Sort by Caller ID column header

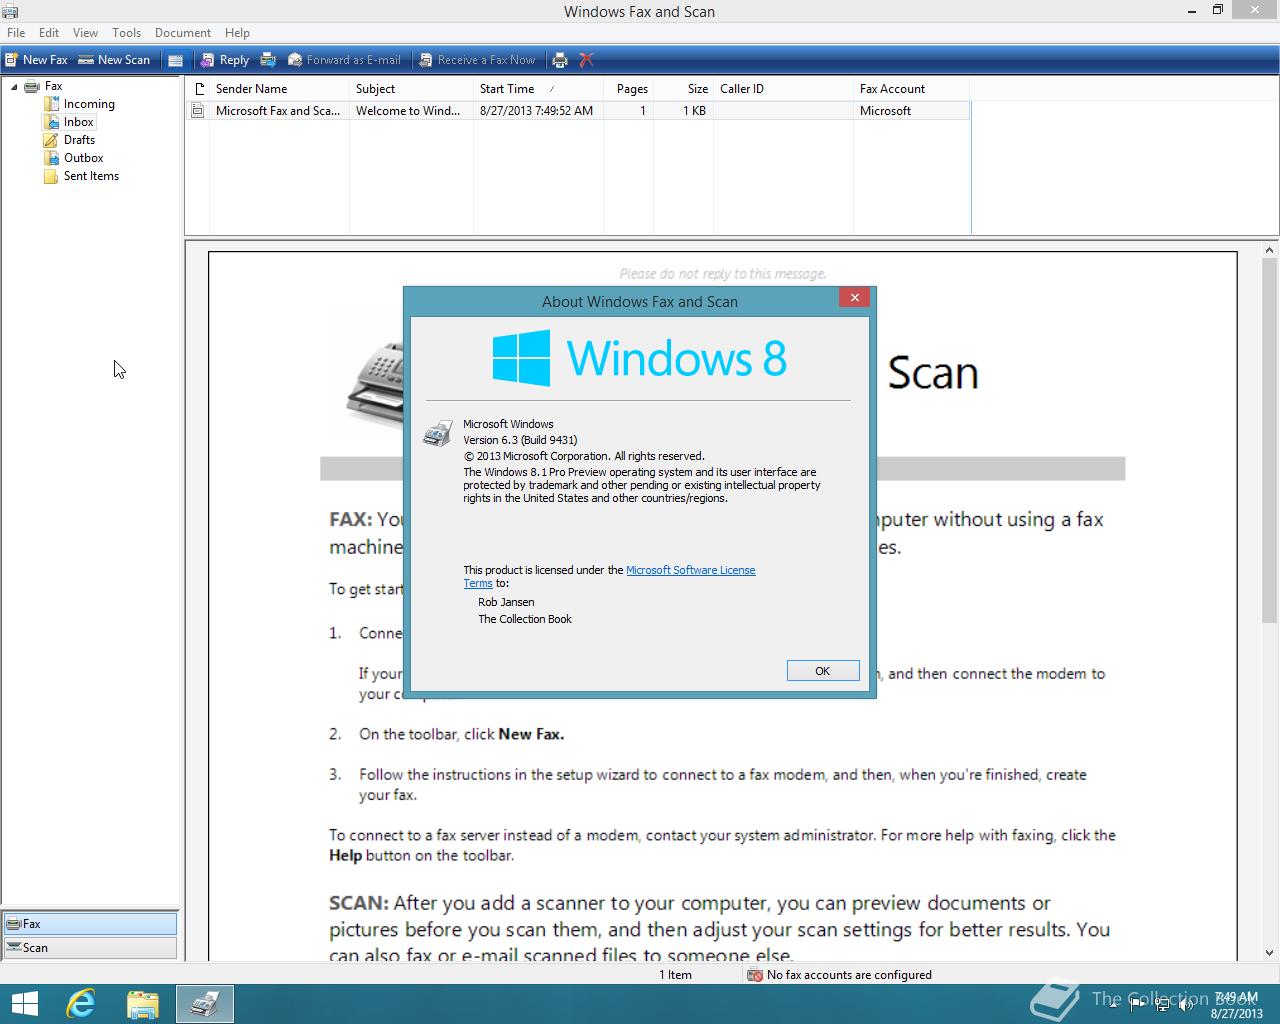[783, 89]
